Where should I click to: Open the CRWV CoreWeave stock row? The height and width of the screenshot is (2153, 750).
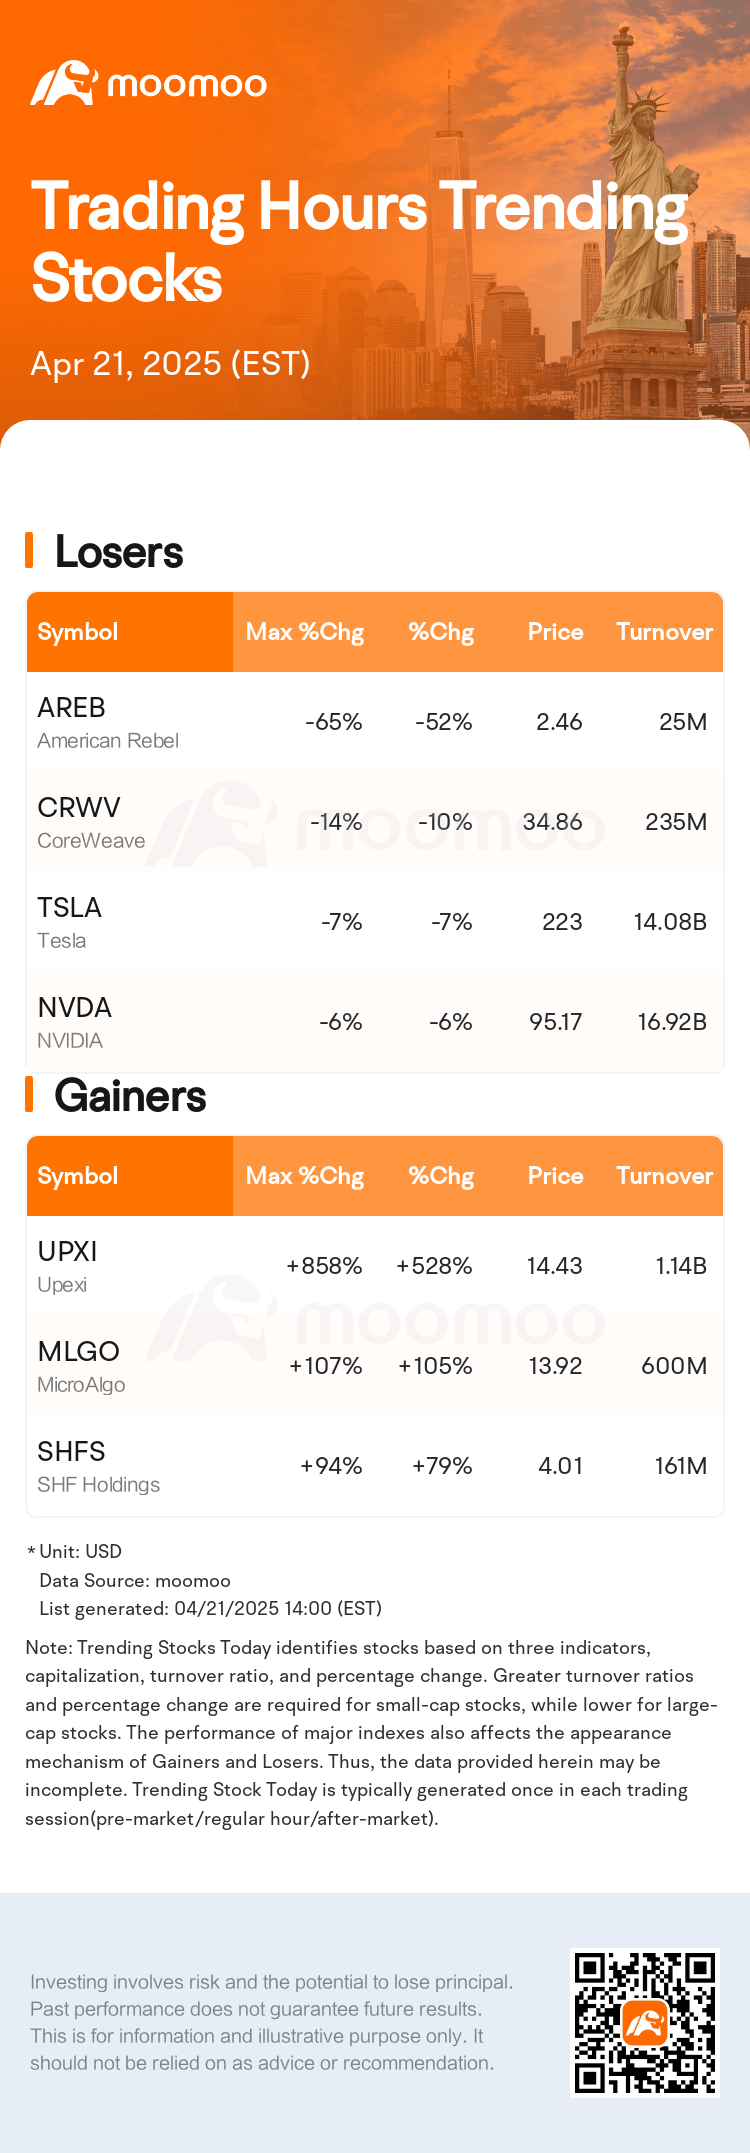coord(375,822)
